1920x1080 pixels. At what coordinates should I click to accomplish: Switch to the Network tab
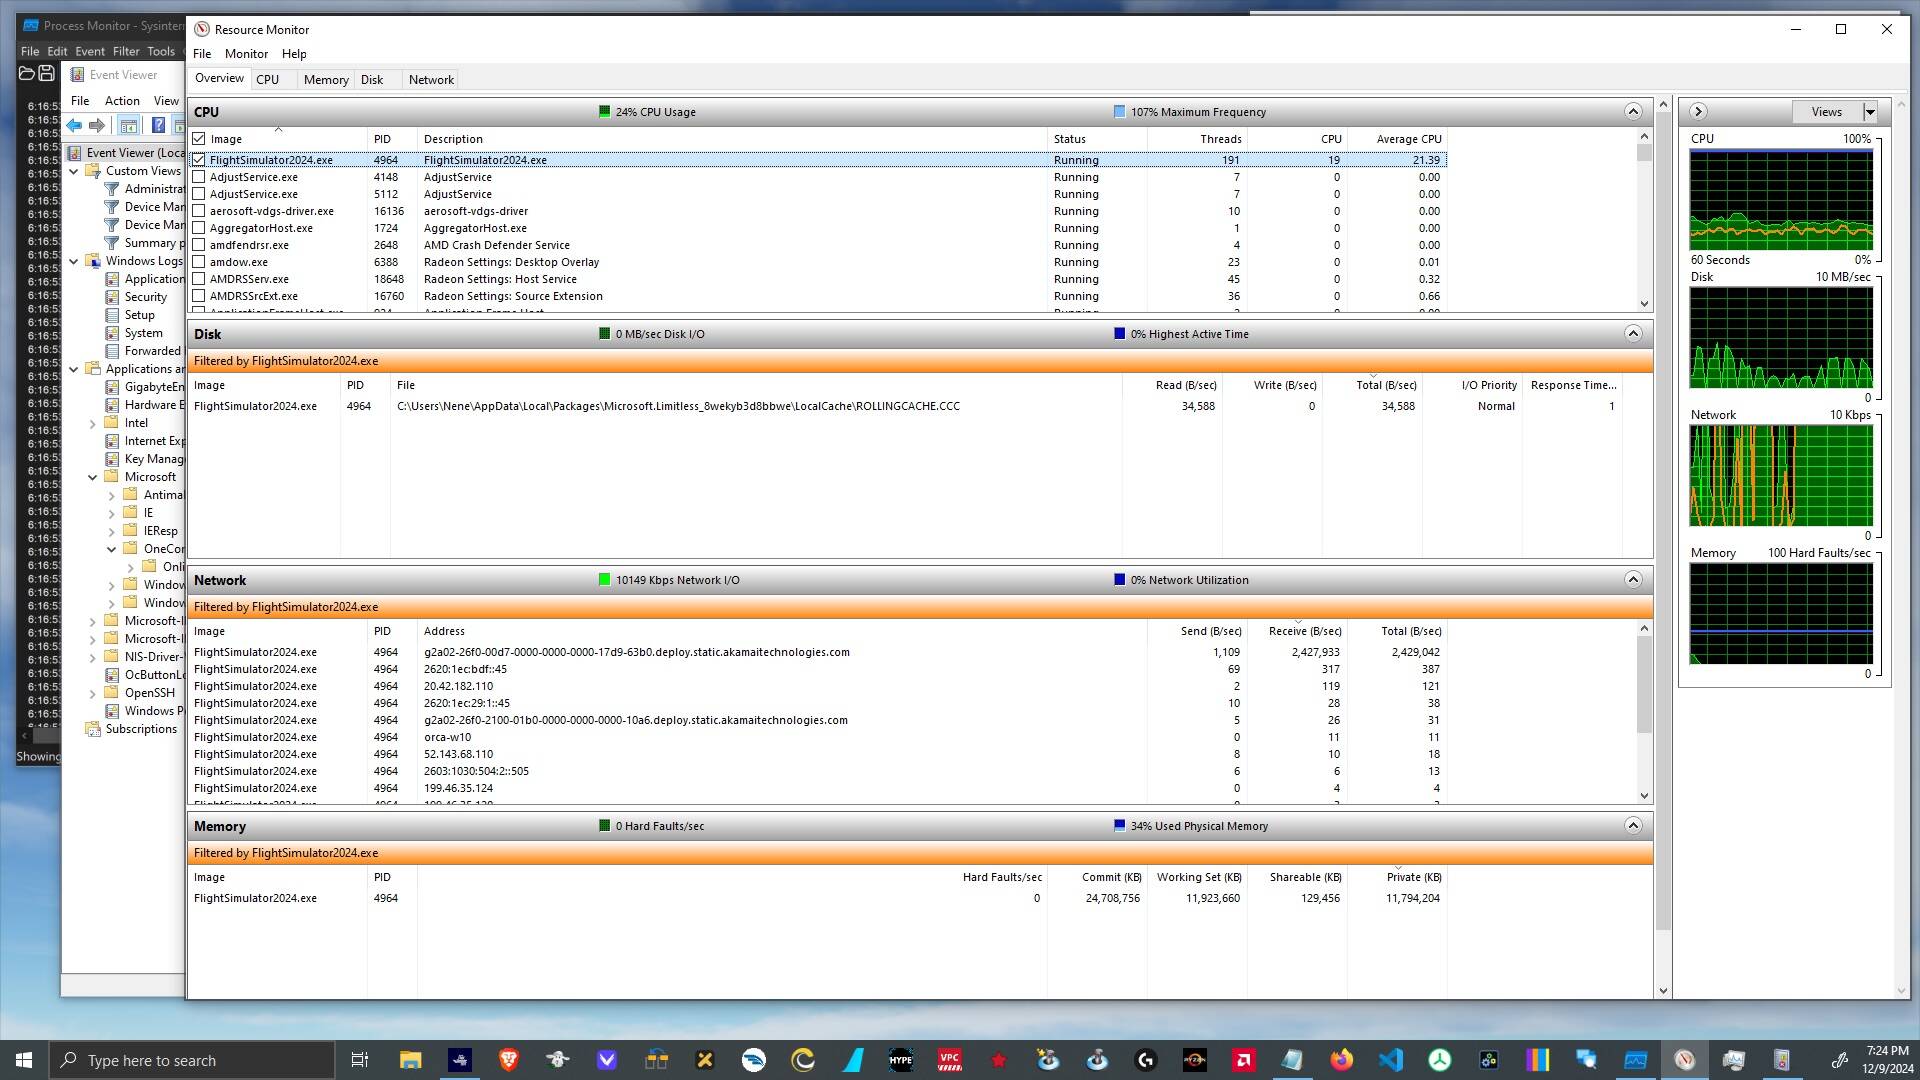pos(431,80)
